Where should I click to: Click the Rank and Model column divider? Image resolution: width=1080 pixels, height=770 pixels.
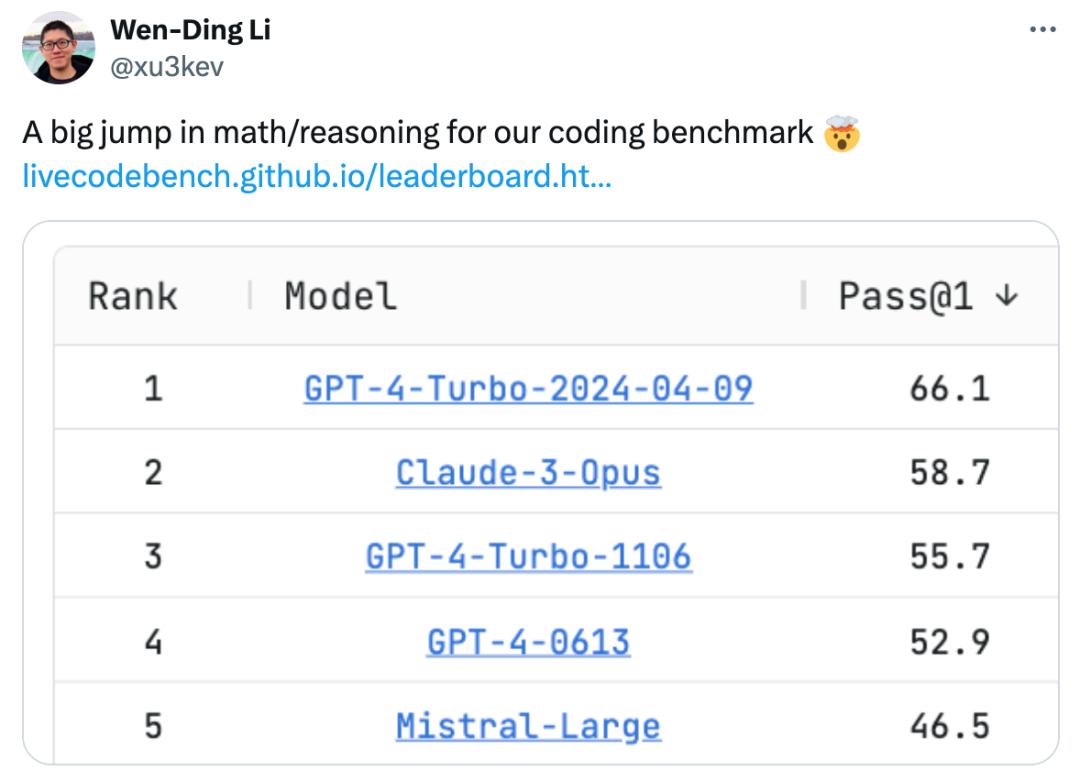[250, 296]
